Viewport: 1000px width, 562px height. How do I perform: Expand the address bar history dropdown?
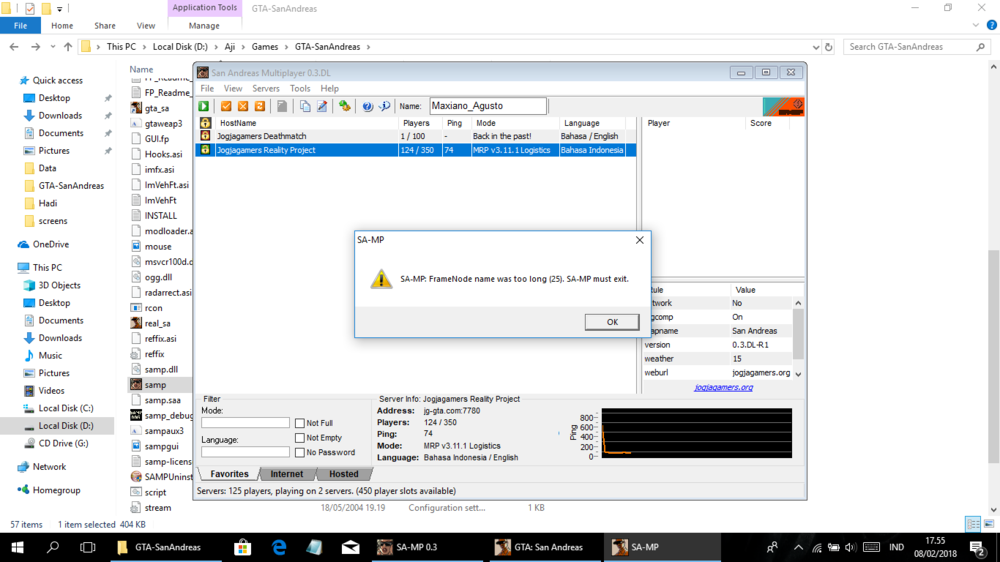(x=816, y=47)
